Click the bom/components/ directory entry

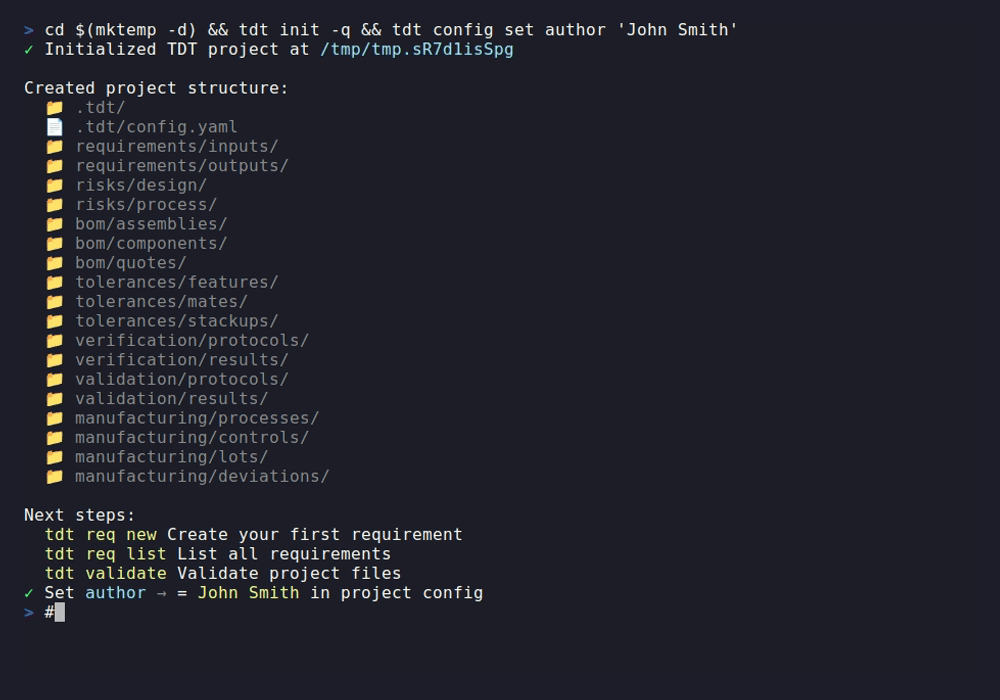(x=151, y=243)
